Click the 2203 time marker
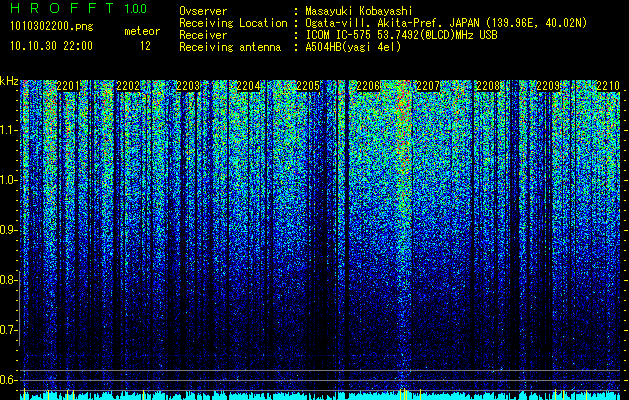 188,86
